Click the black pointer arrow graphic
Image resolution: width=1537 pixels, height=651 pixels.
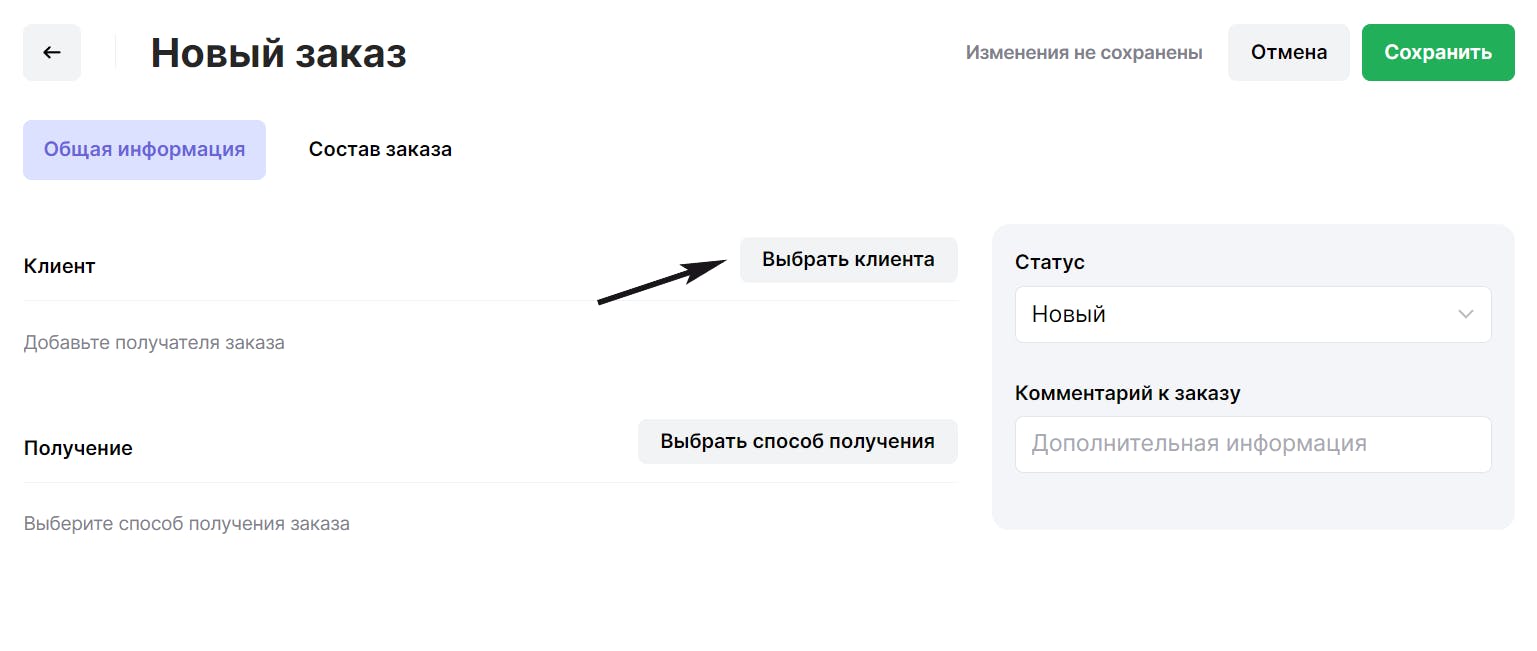(660, 281)
